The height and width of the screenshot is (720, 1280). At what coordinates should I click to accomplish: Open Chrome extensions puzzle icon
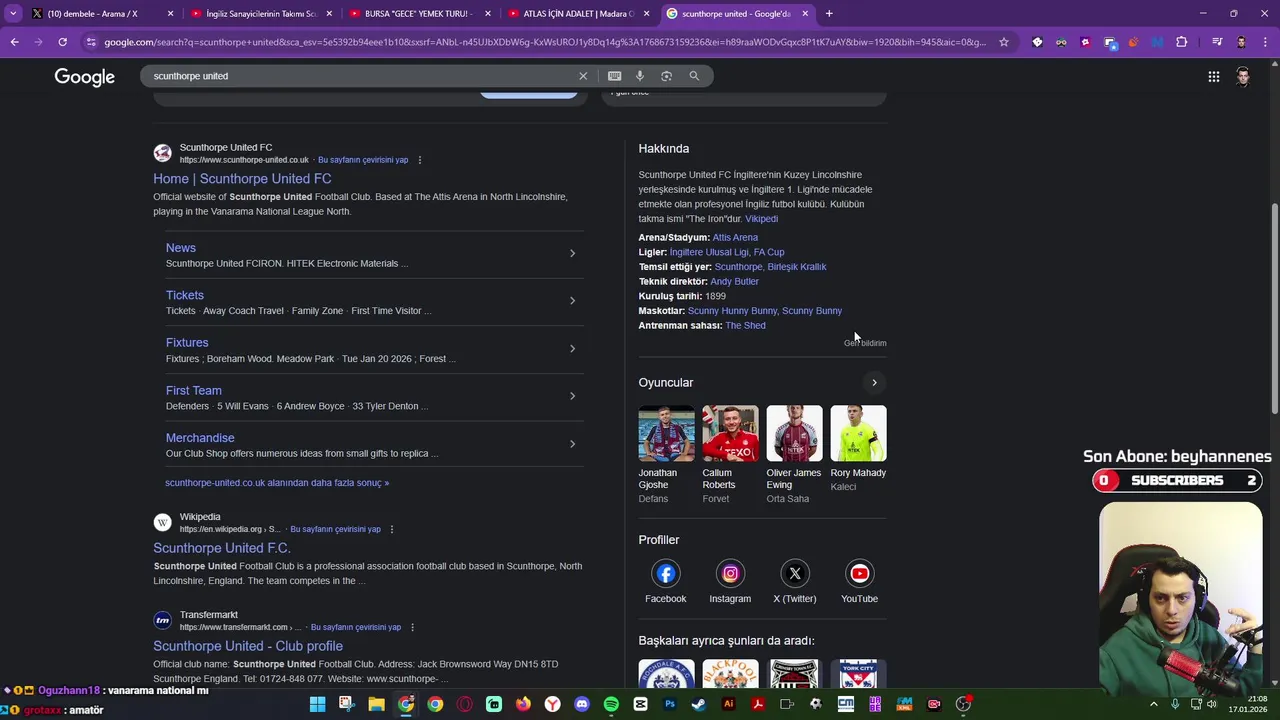point(1182,42)
